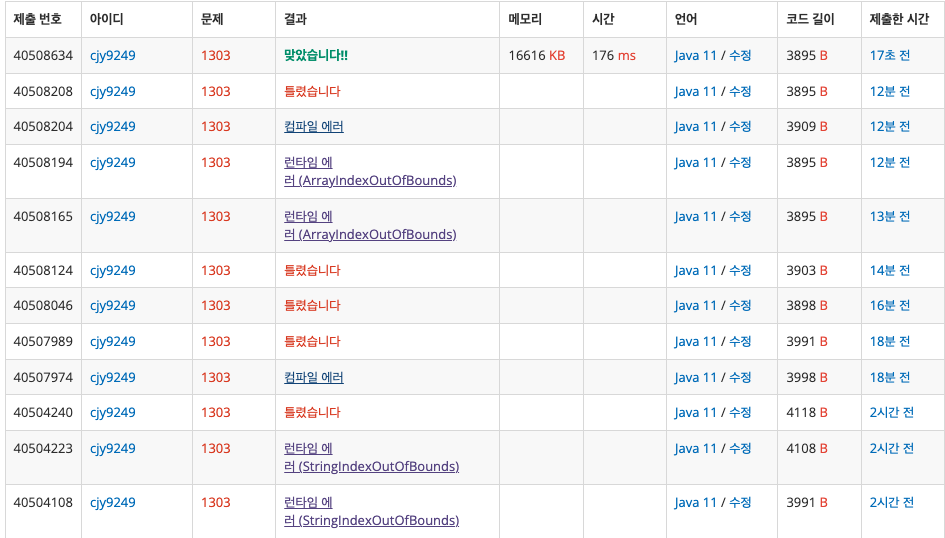Open 컴파일 에러 link for submission 40507974
The image size is (945, 538).
click(313, 377)
